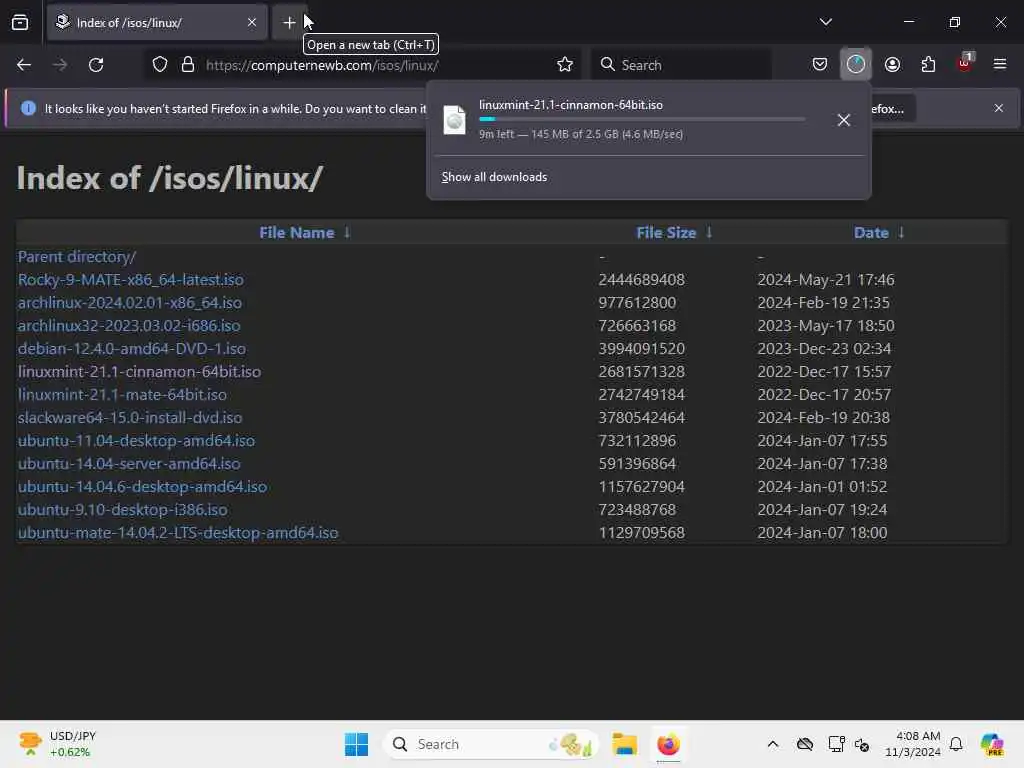Bookmark this page with star icon
Viewport: 1024px width, 768px height.
pos(565,65)
